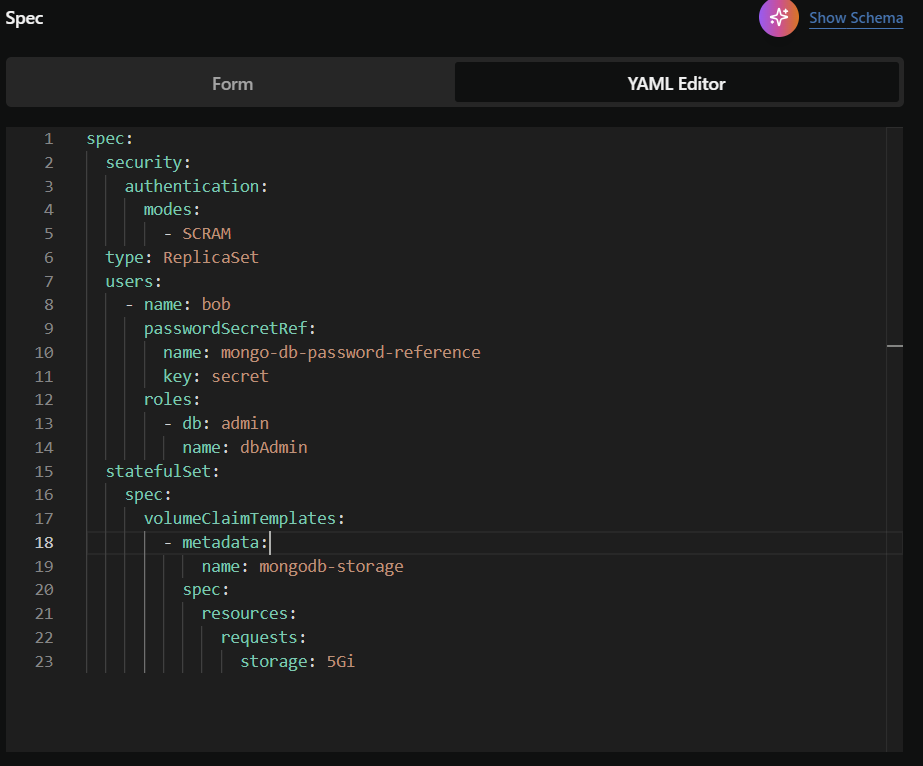
Task: Place cursor on the key value secret
Action: (240, 376)
